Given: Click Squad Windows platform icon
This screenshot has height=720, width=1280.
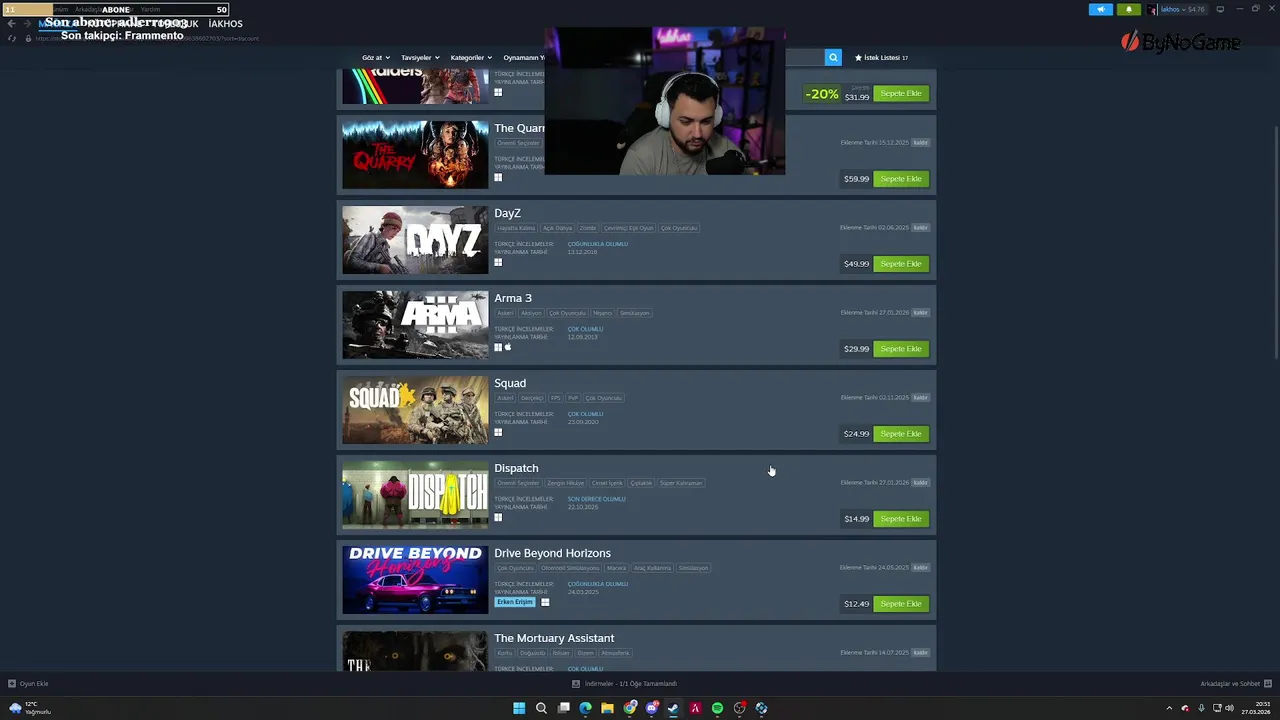Looking at the screenshot, I should [x=498, y=433].
